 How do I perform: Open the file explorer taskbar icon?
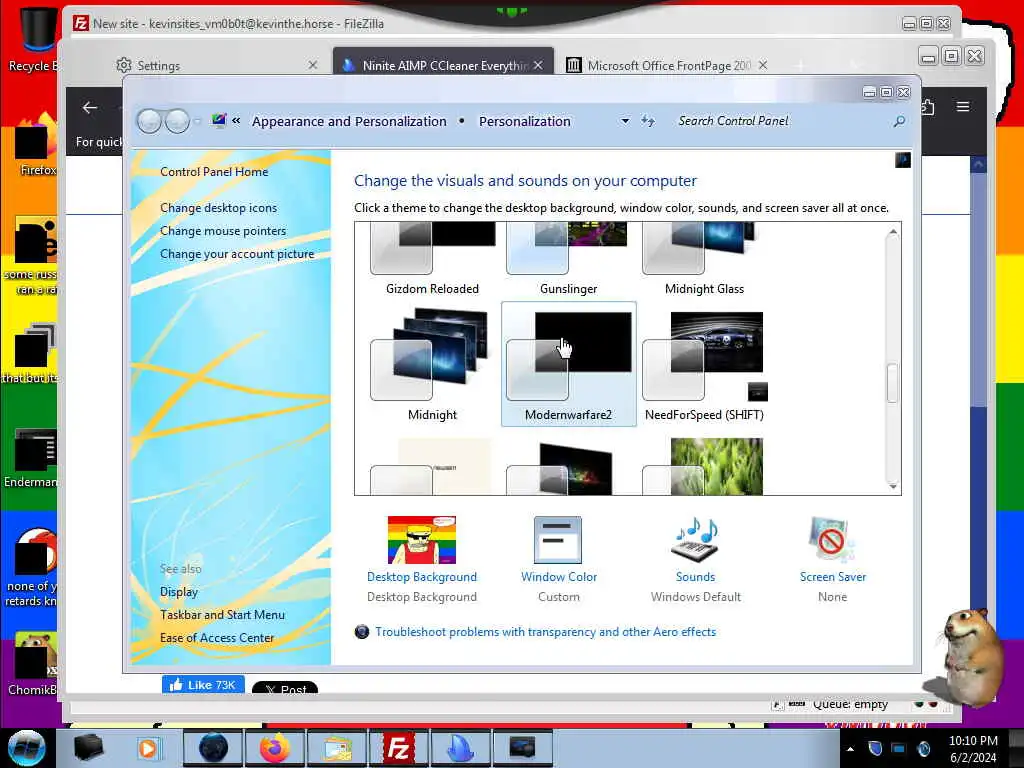click(336, 748)
